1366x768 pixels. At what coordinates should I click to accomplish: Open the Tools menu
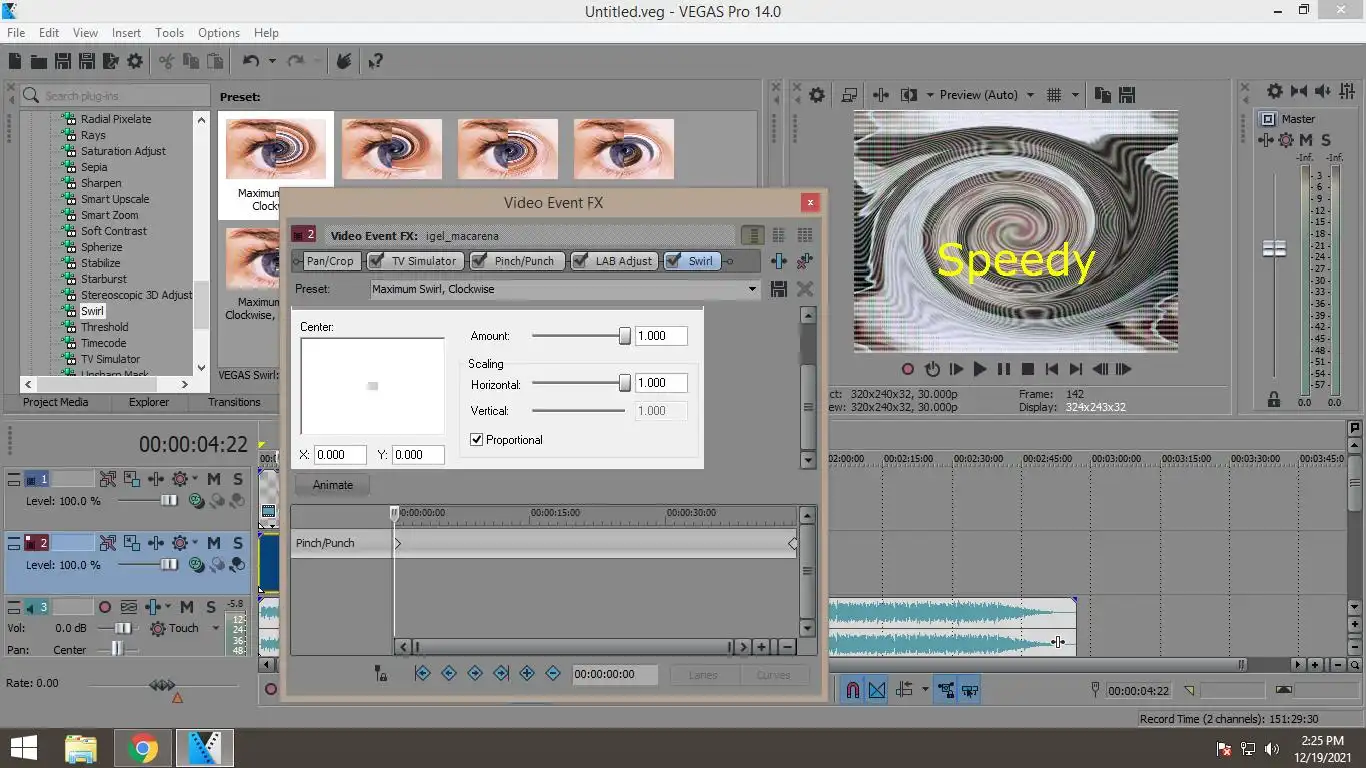tap(169, 32)
